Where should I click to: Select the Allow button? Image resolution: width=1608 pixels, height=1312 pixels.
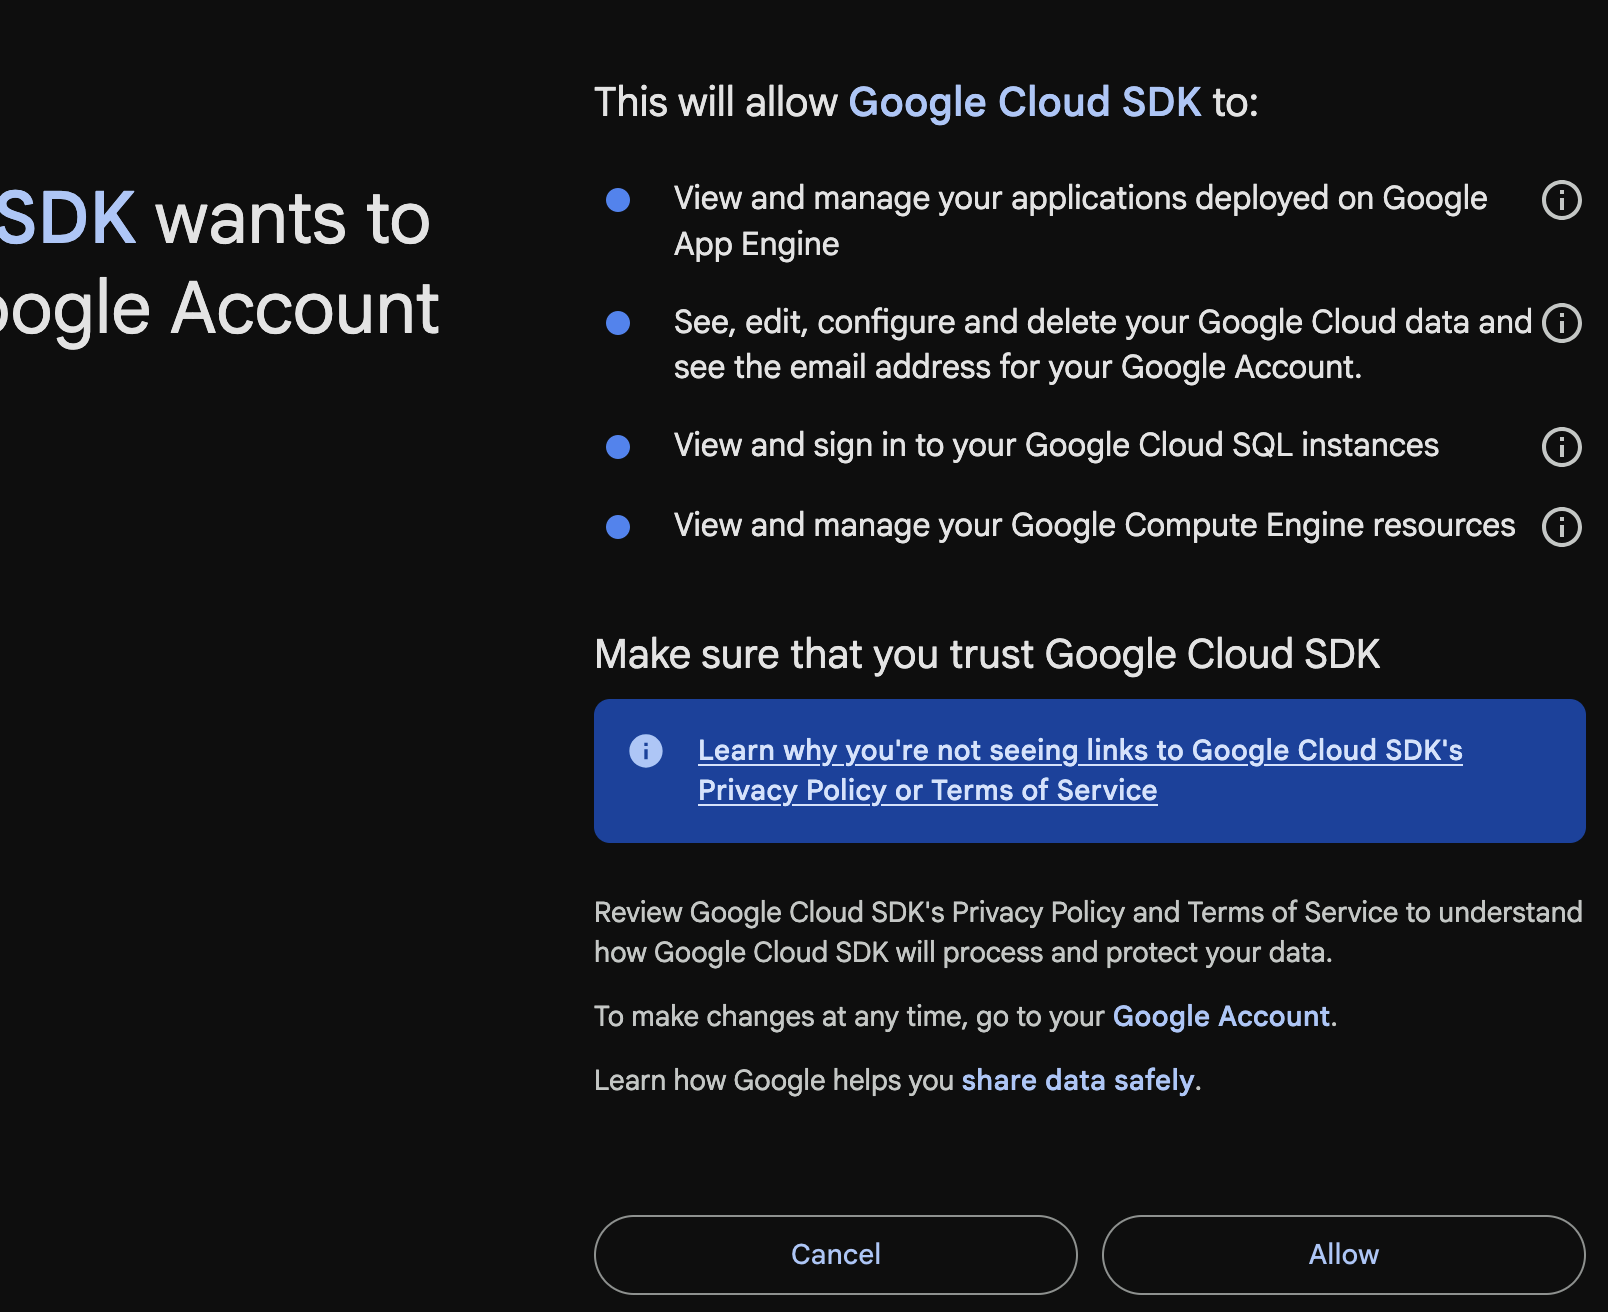(x=1343, y=1254)
